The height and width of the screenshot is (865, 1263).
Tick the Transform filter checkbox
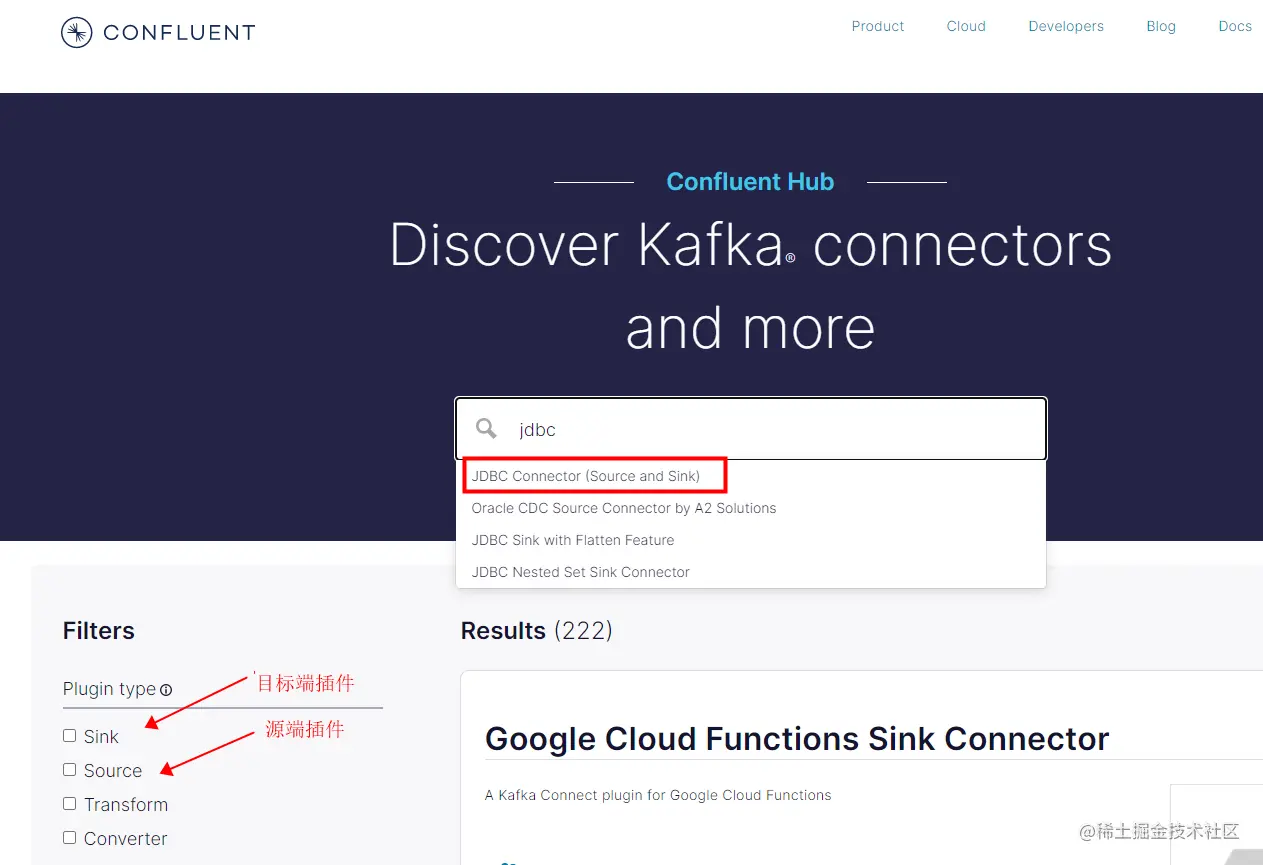pos(69,803)
